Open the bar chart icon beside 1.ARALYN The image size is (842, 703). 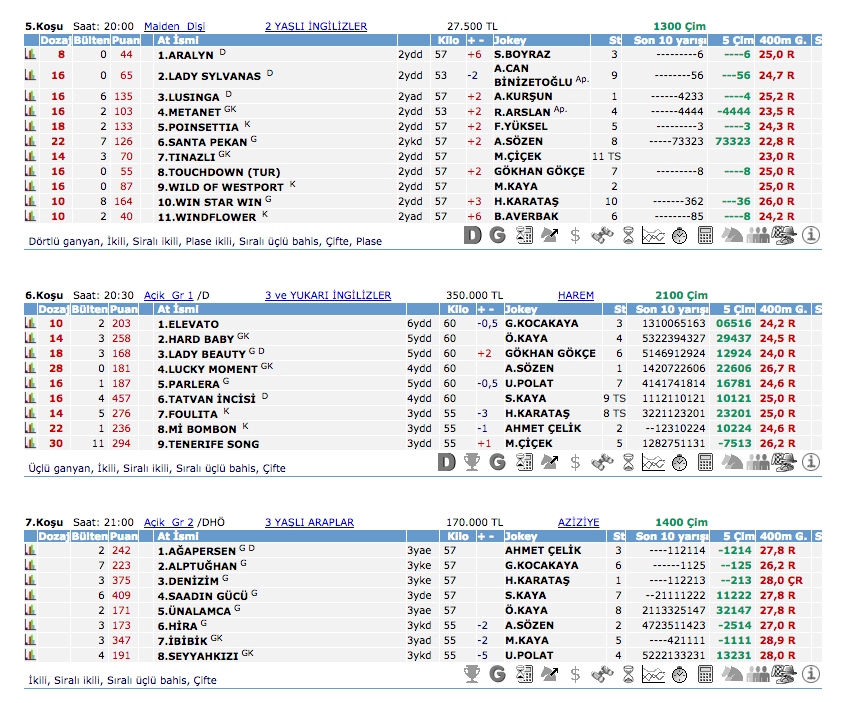pyautogui.click(x=30, y=54)
